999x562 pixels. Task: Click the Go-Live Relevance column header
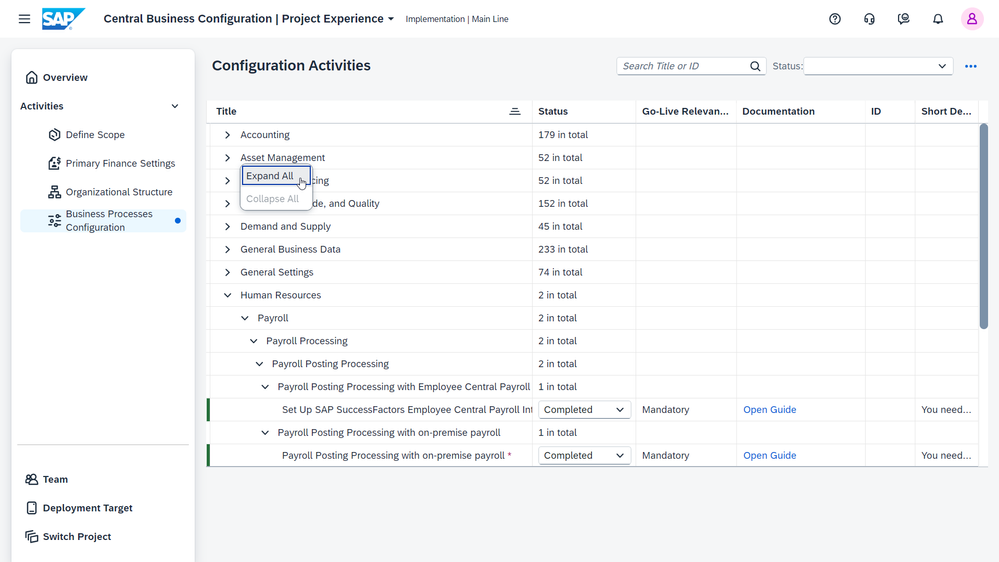685,112
